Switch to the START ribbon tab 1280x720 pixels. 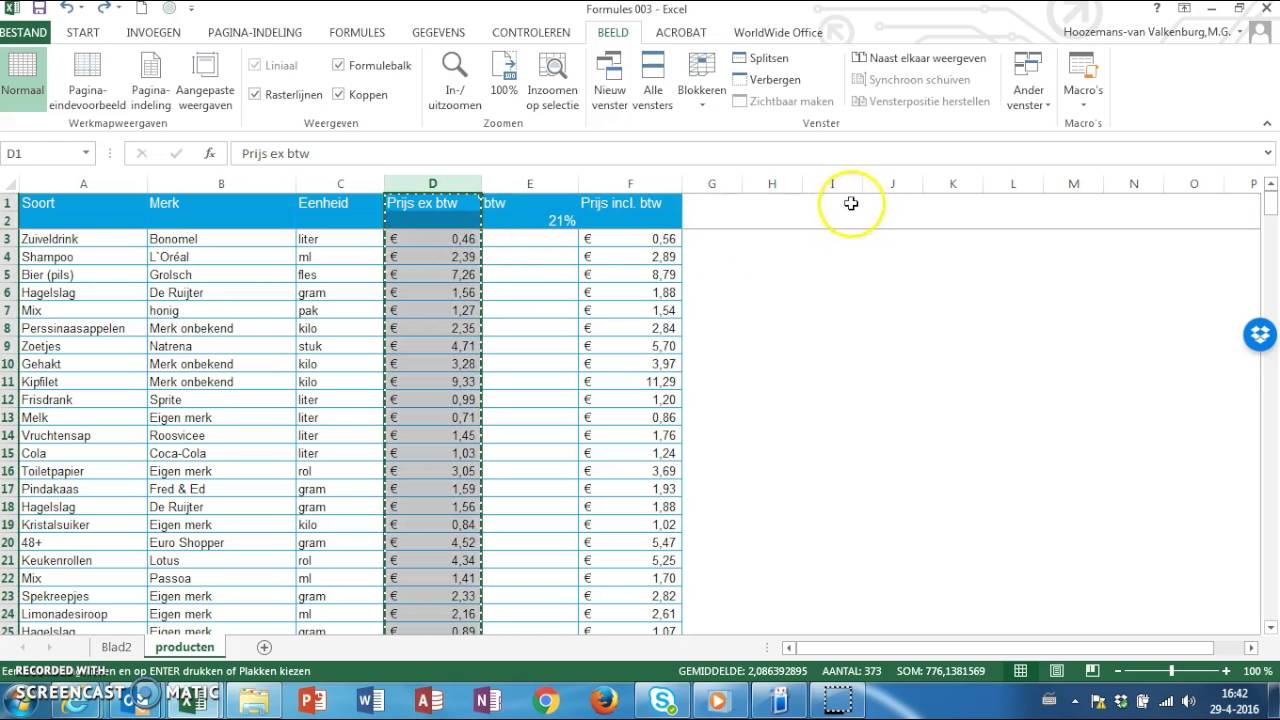pos(83,32)
